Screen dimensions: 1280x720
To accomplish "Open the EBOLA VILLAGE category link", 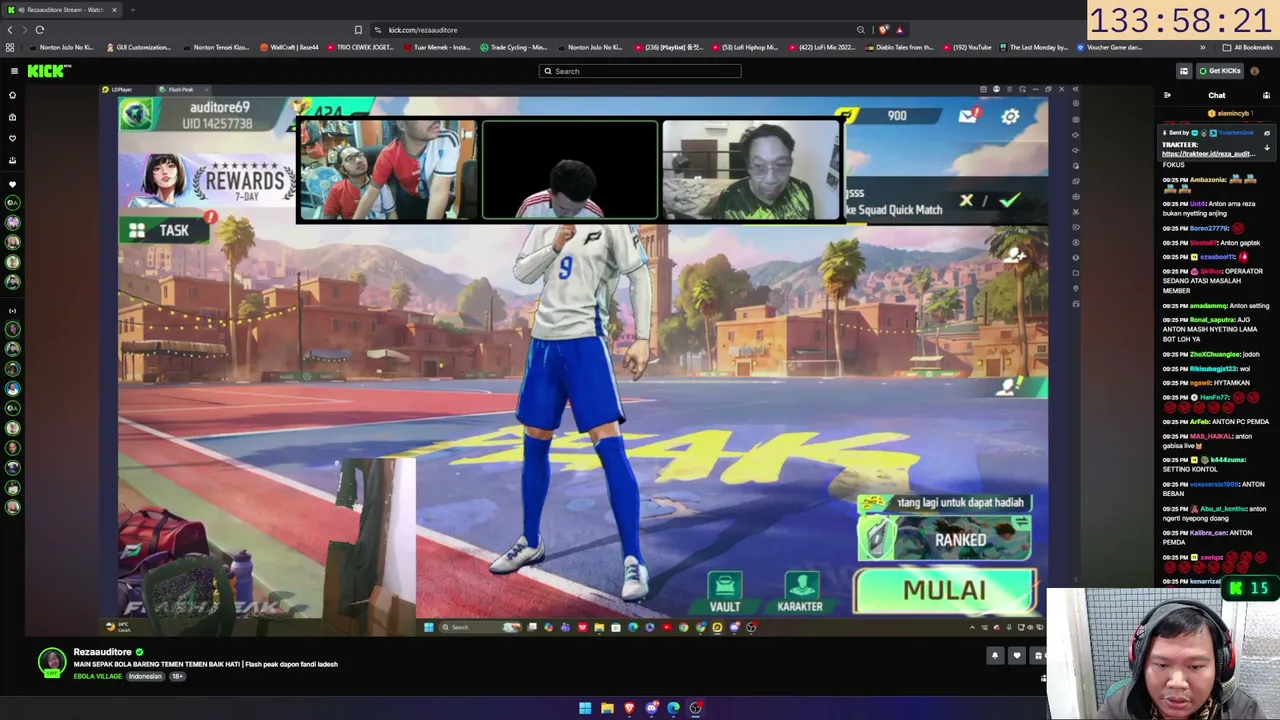I will click(x=97, y=676).
